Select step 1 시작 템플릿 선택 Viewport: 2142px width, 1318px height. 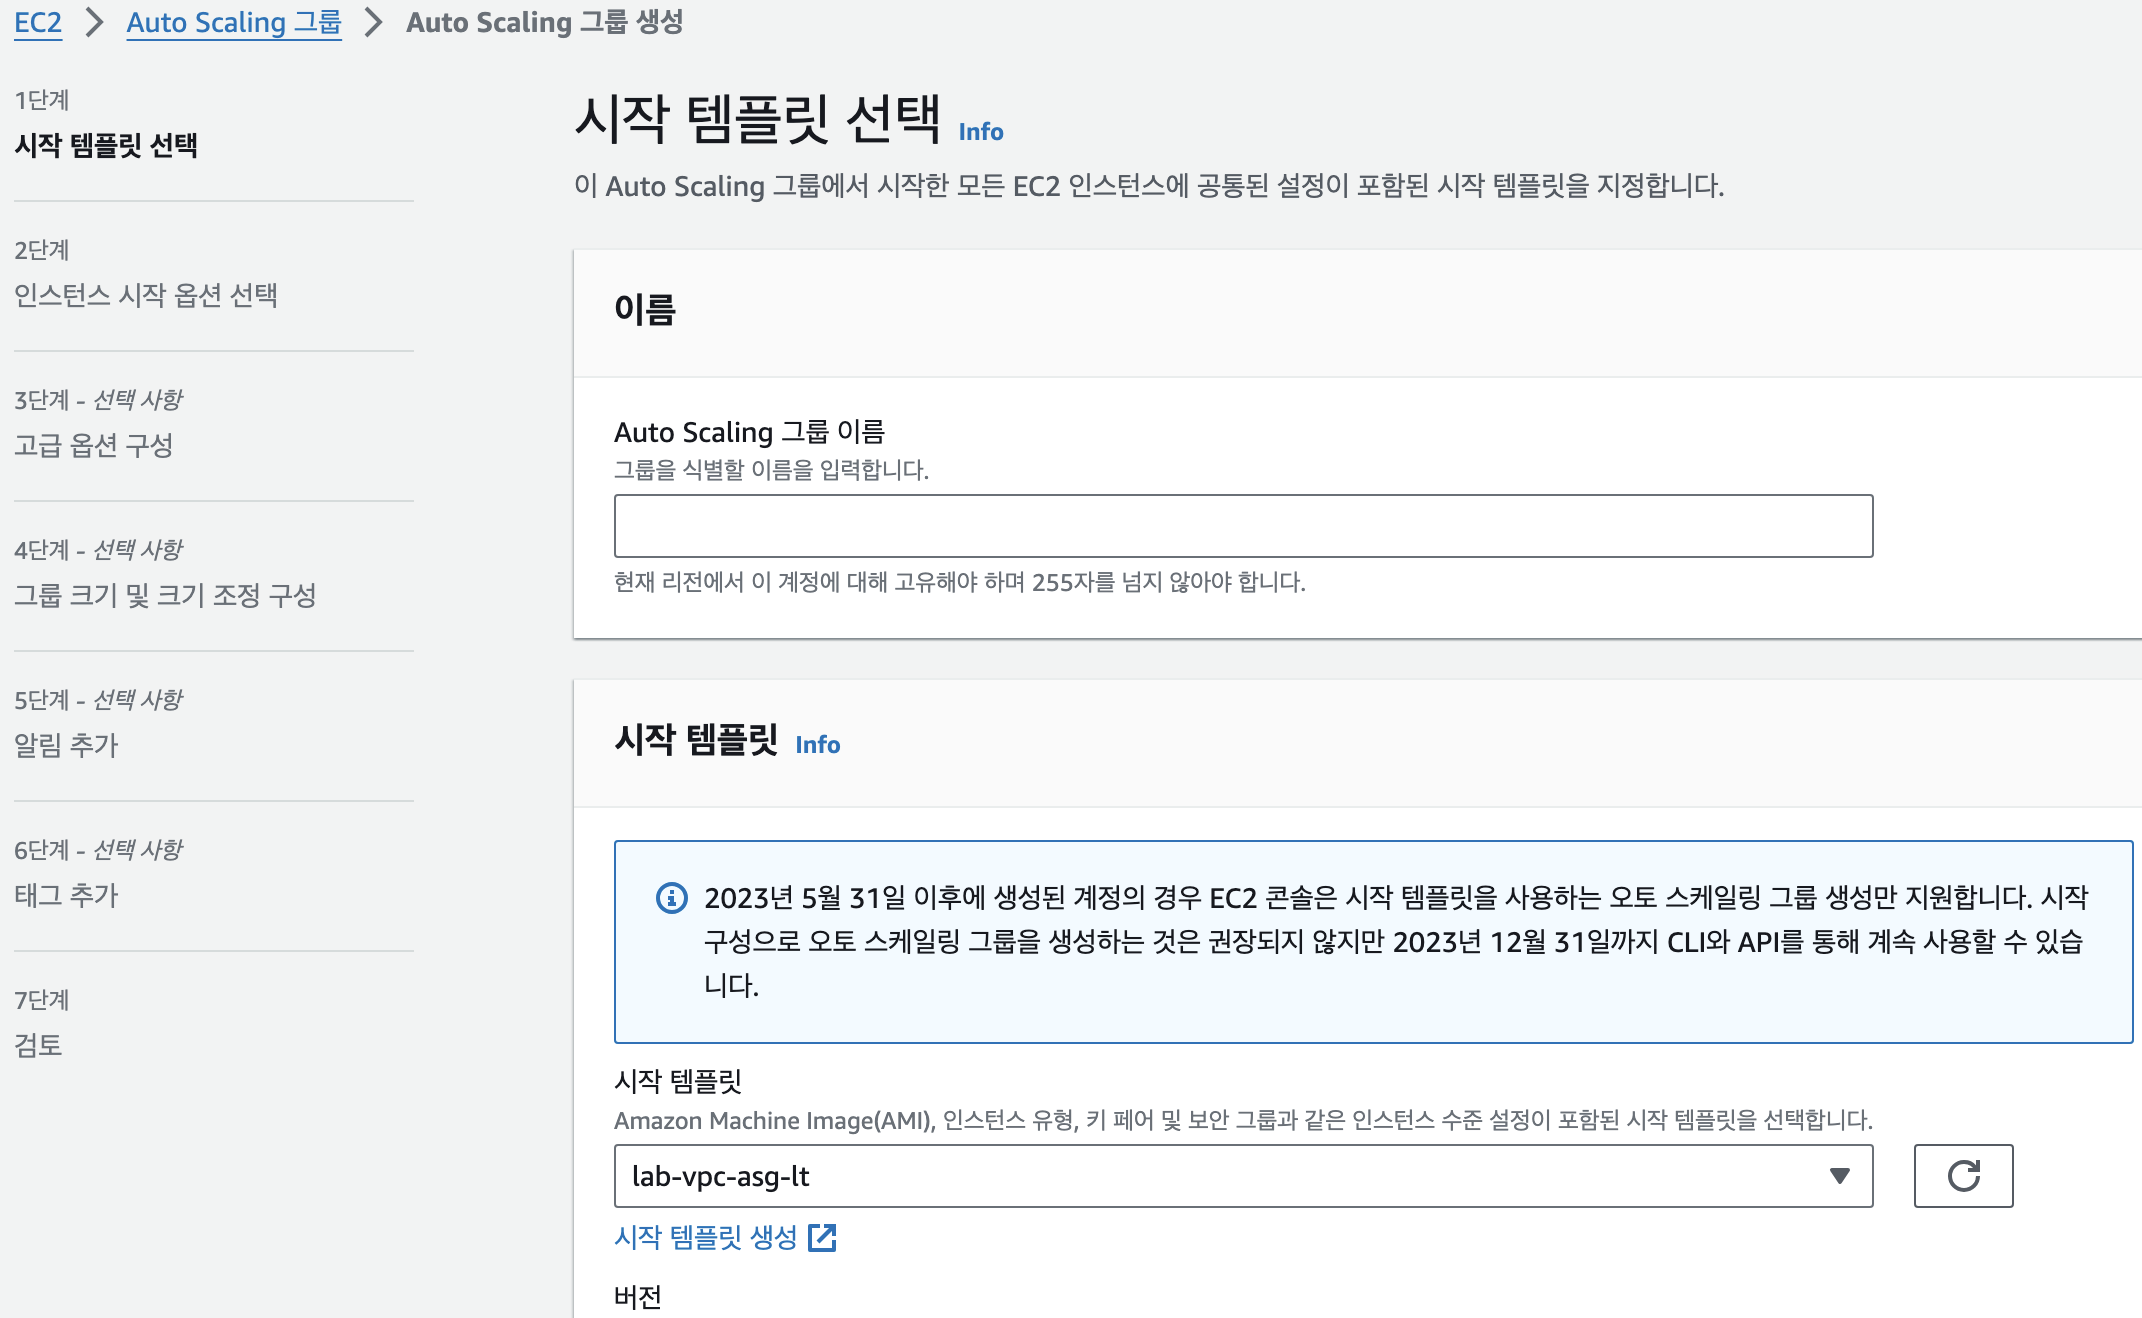pos(106,146)
